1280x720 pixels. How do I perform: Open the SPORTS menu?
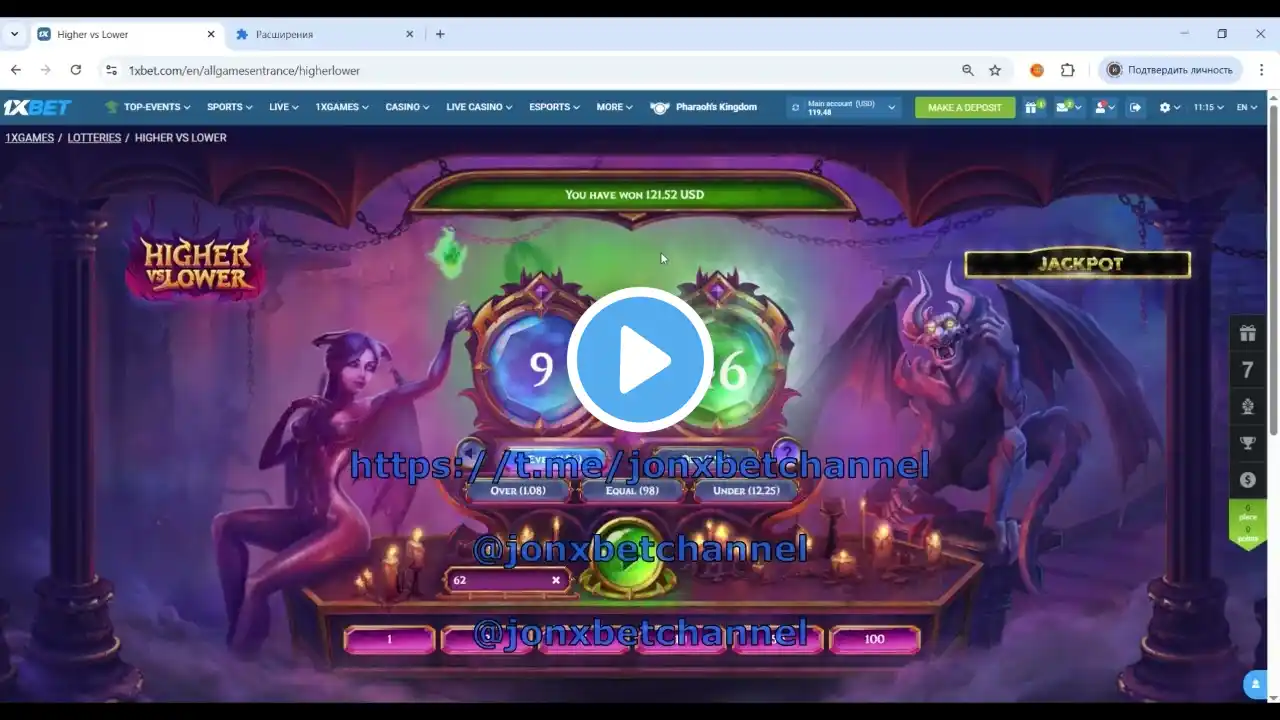(230, 107)
